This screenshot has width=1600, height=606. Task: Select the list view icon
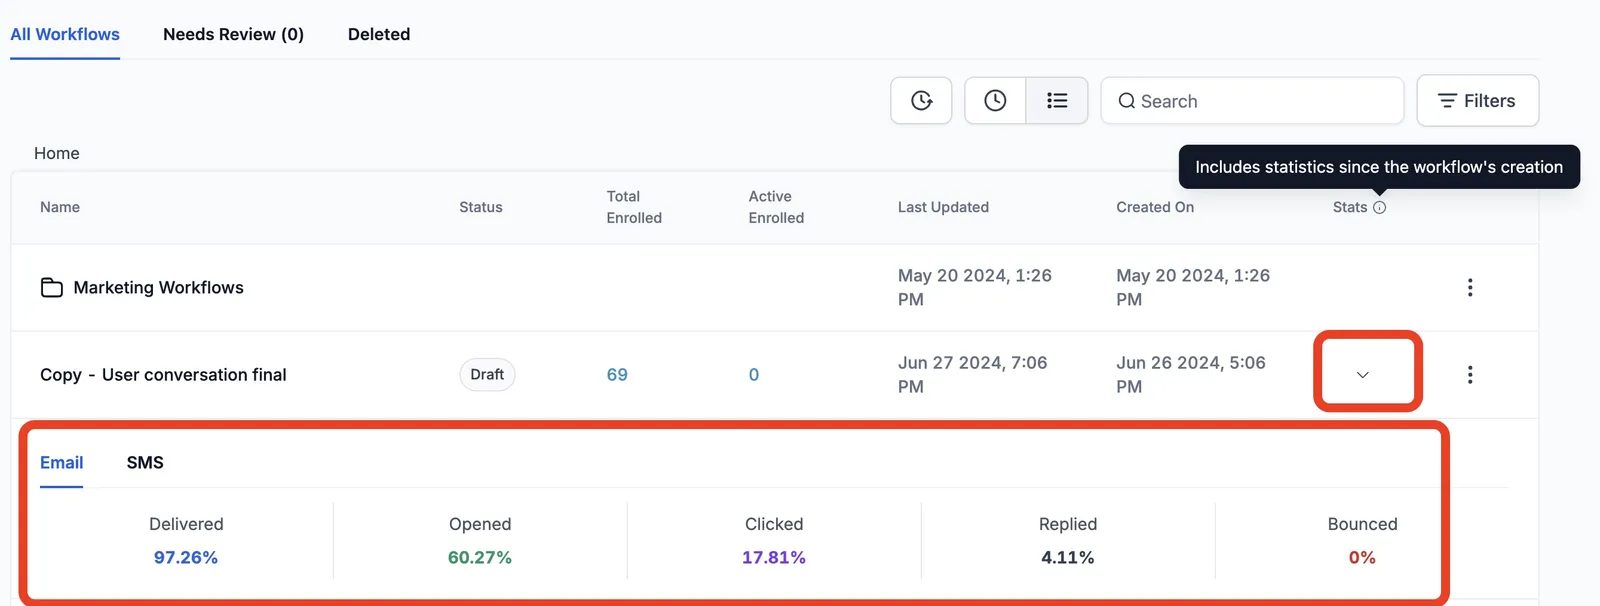1057,101
